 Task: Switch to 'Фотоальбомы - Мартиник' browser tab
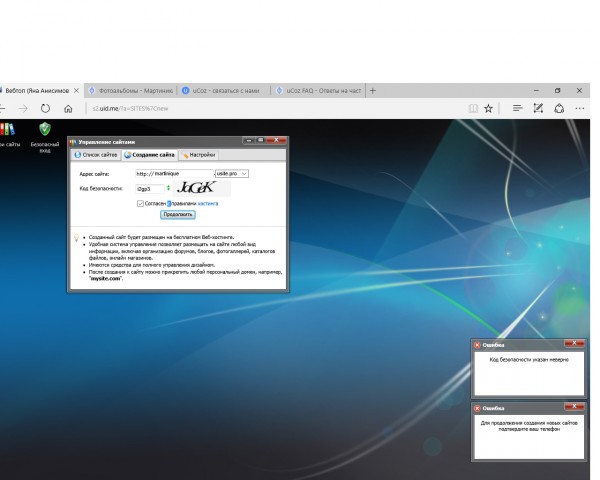click(131, 91)
